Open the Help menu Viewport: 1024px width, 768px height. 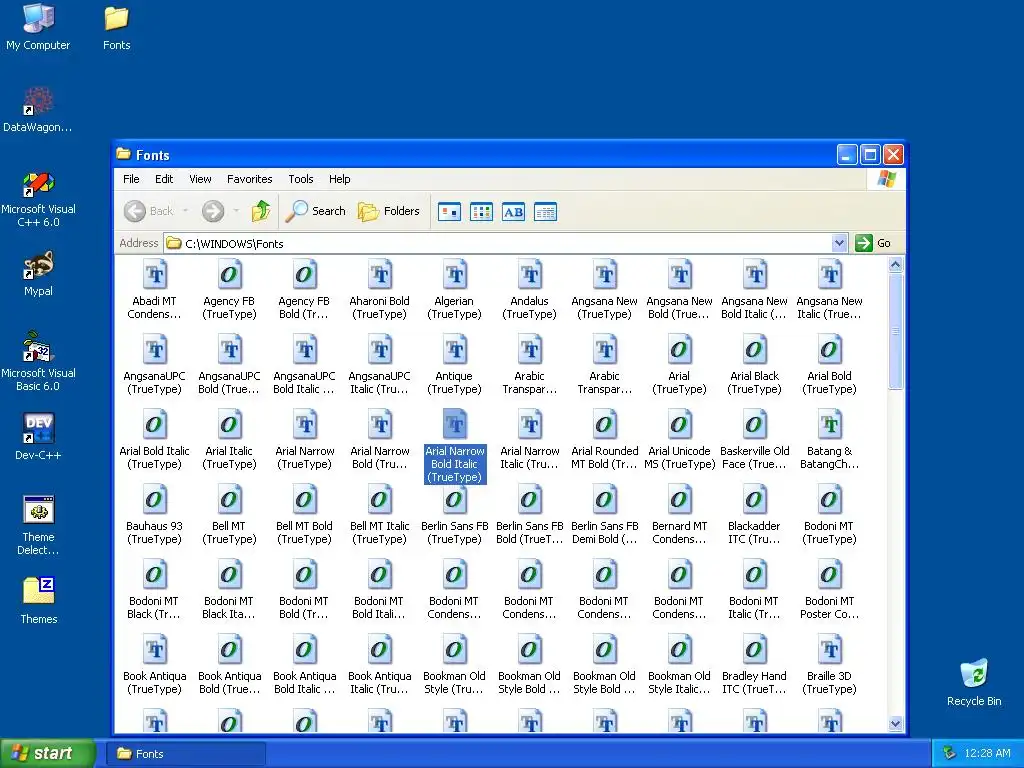(x=340, y=179)
